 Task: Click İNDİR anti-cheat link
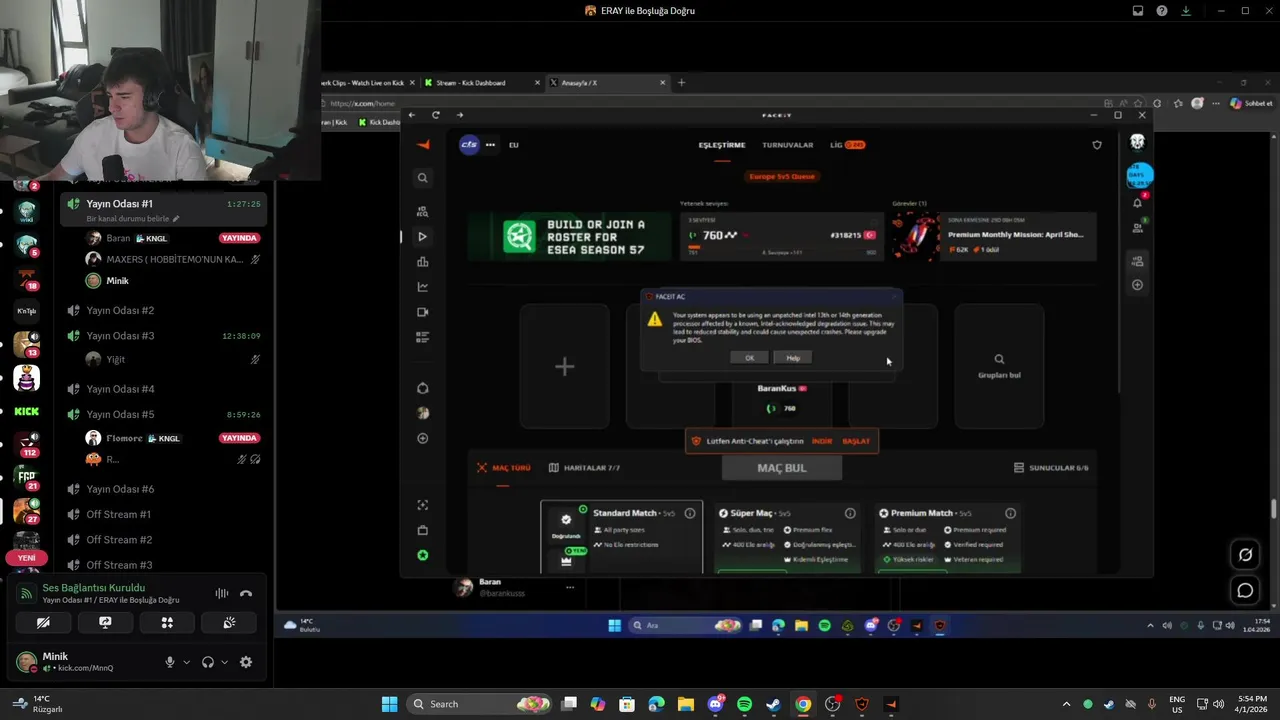[822, 441]
